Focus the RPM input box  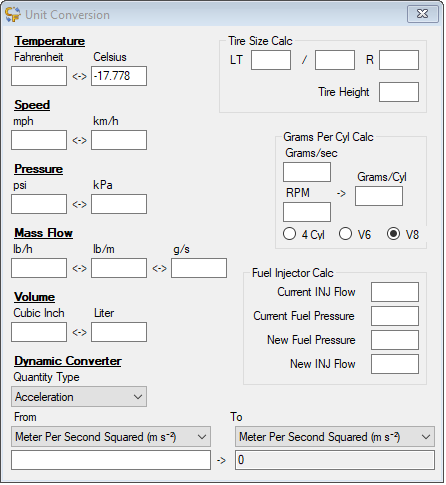click(307, 212)
